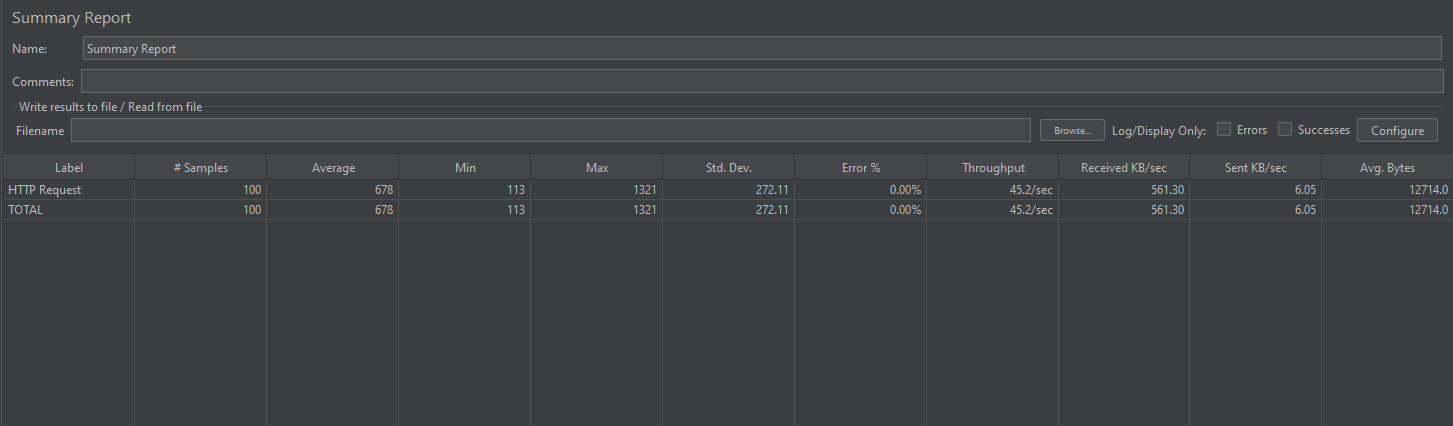Click the Throughput column header
Image resolution: width=1453 pixels, height=426 pixels.
(993, 168)
